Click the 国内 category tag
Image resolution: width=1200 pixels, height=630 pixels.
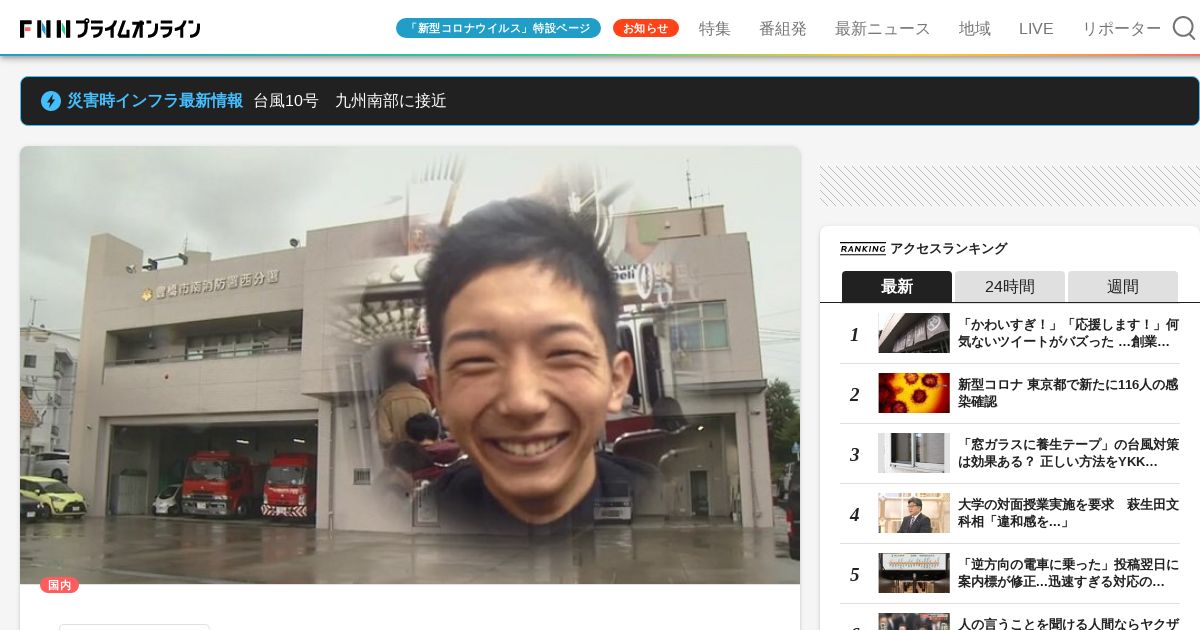coord(59,585)
